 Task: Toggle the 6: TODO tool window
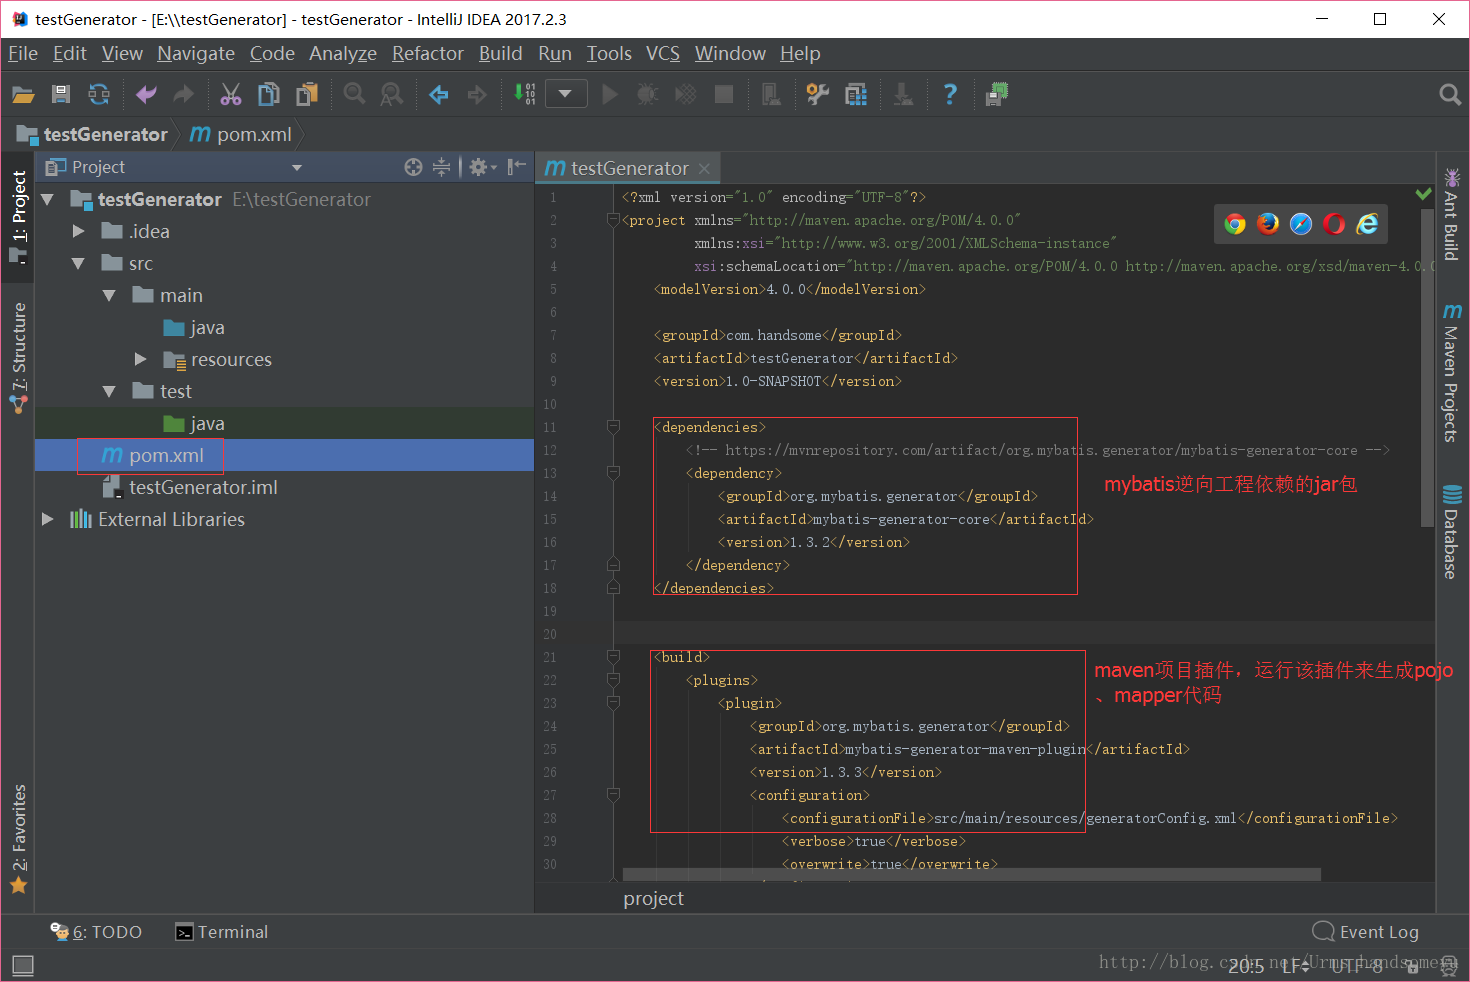pos(97,932)
